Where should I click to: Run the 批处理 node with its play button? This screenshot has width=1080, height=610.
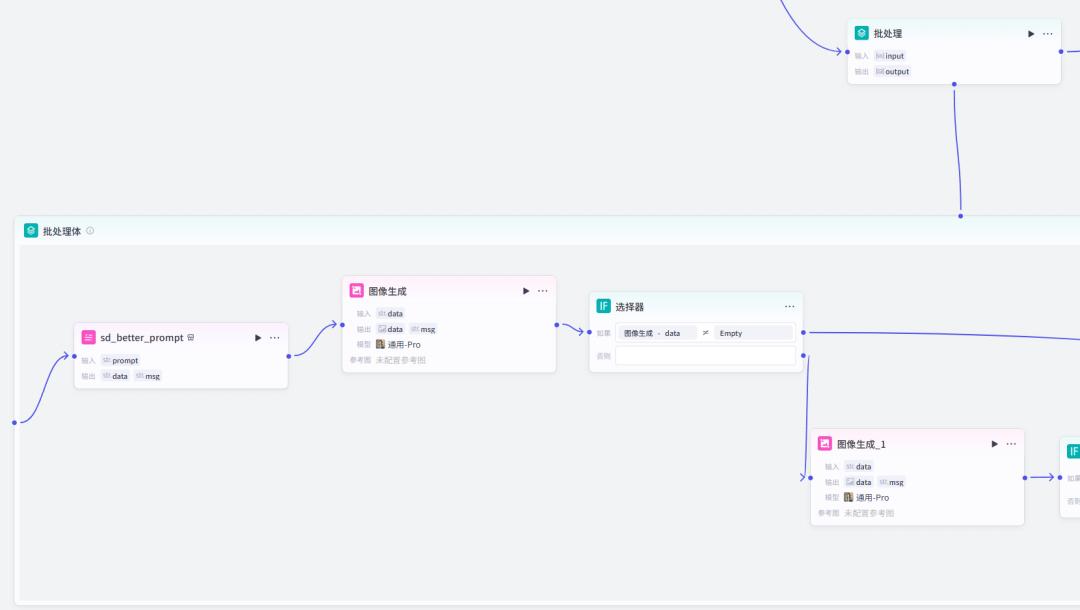click(1031, 34)
